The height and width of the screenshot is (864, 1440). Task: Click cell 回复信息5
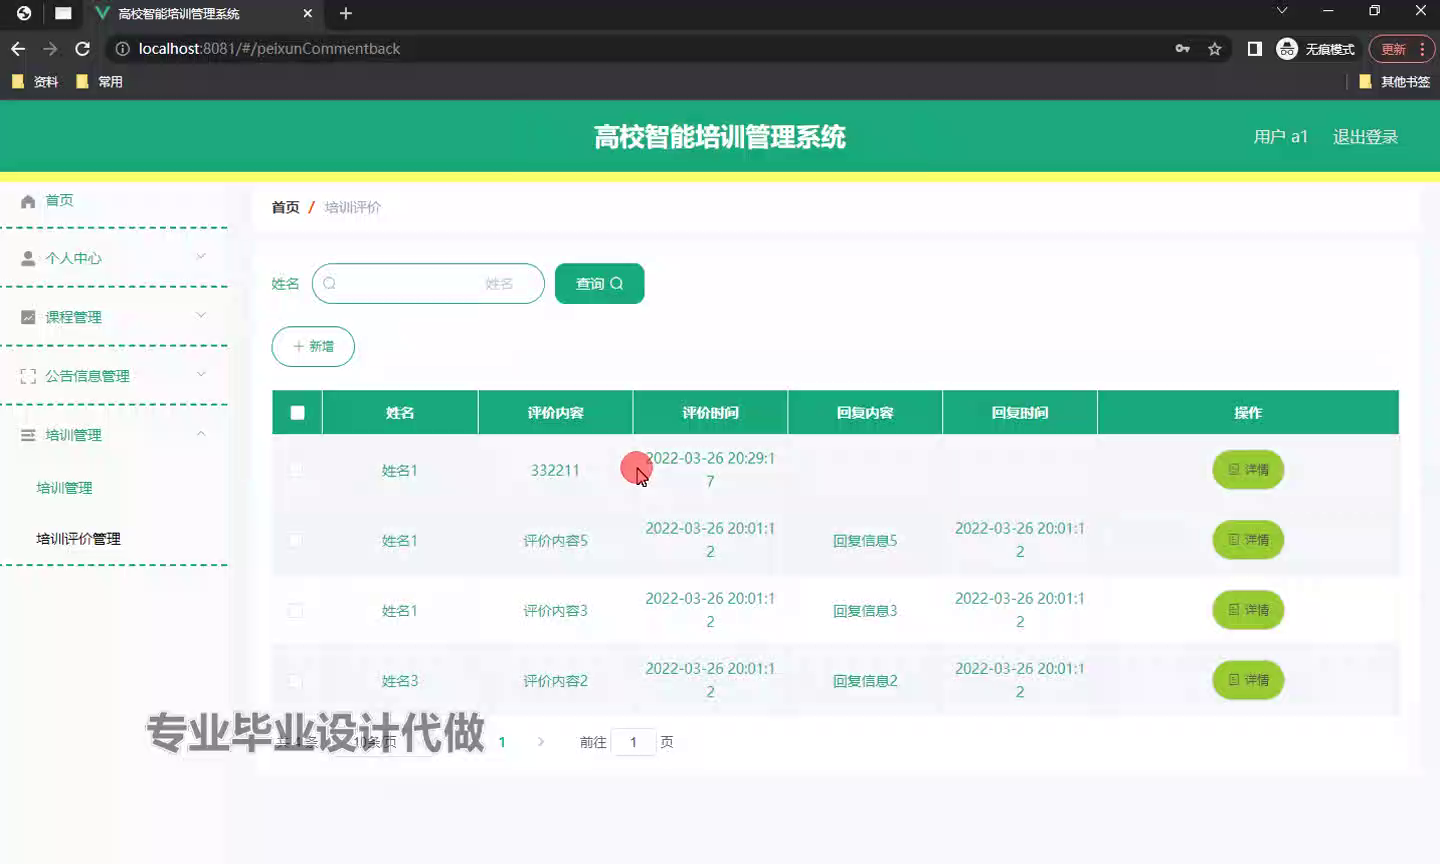coord(865,541)
